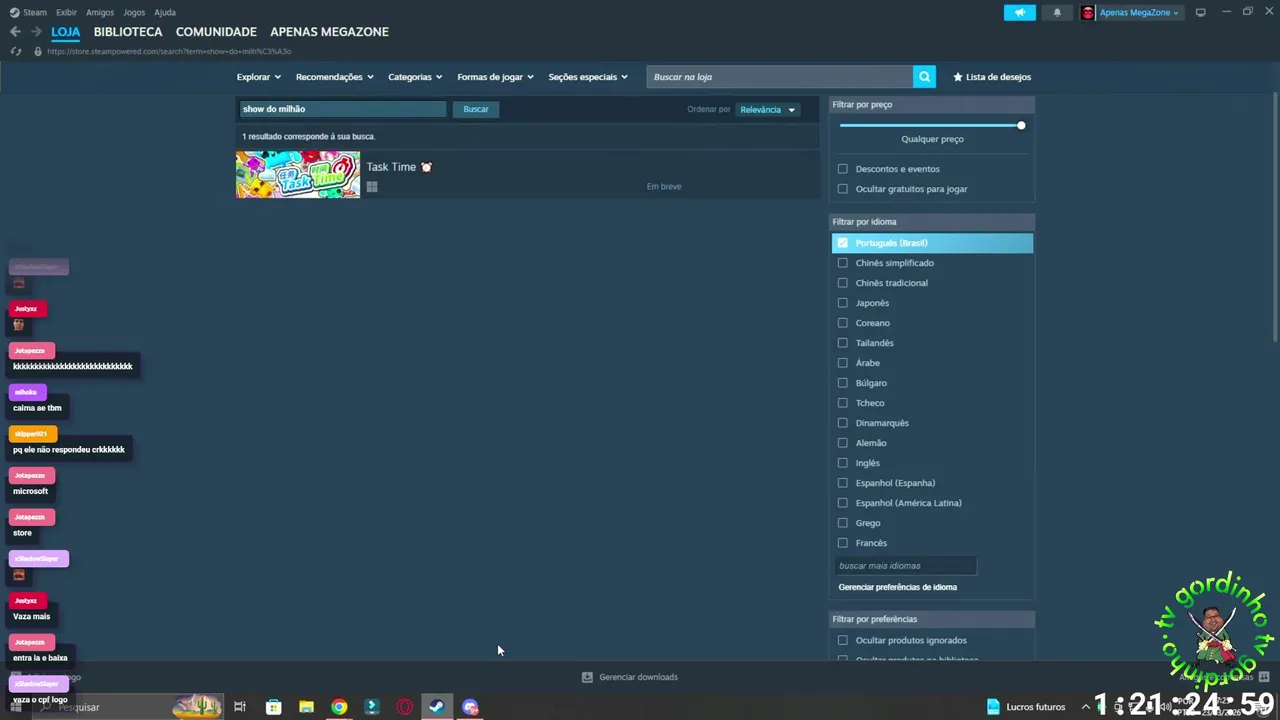The image size is (1280, 720).
Task: Click the store search magnifier icon
Action: (924, 77)
